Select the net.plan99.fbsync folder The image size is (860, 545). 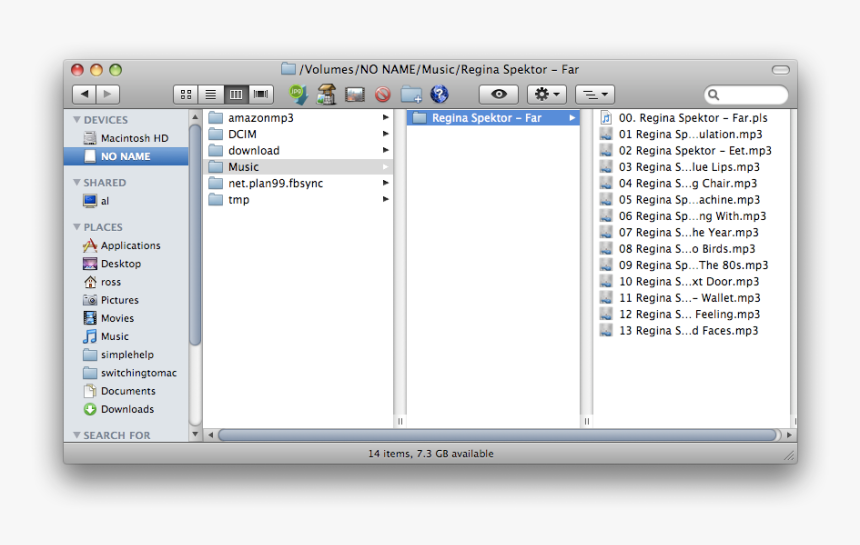298,183
